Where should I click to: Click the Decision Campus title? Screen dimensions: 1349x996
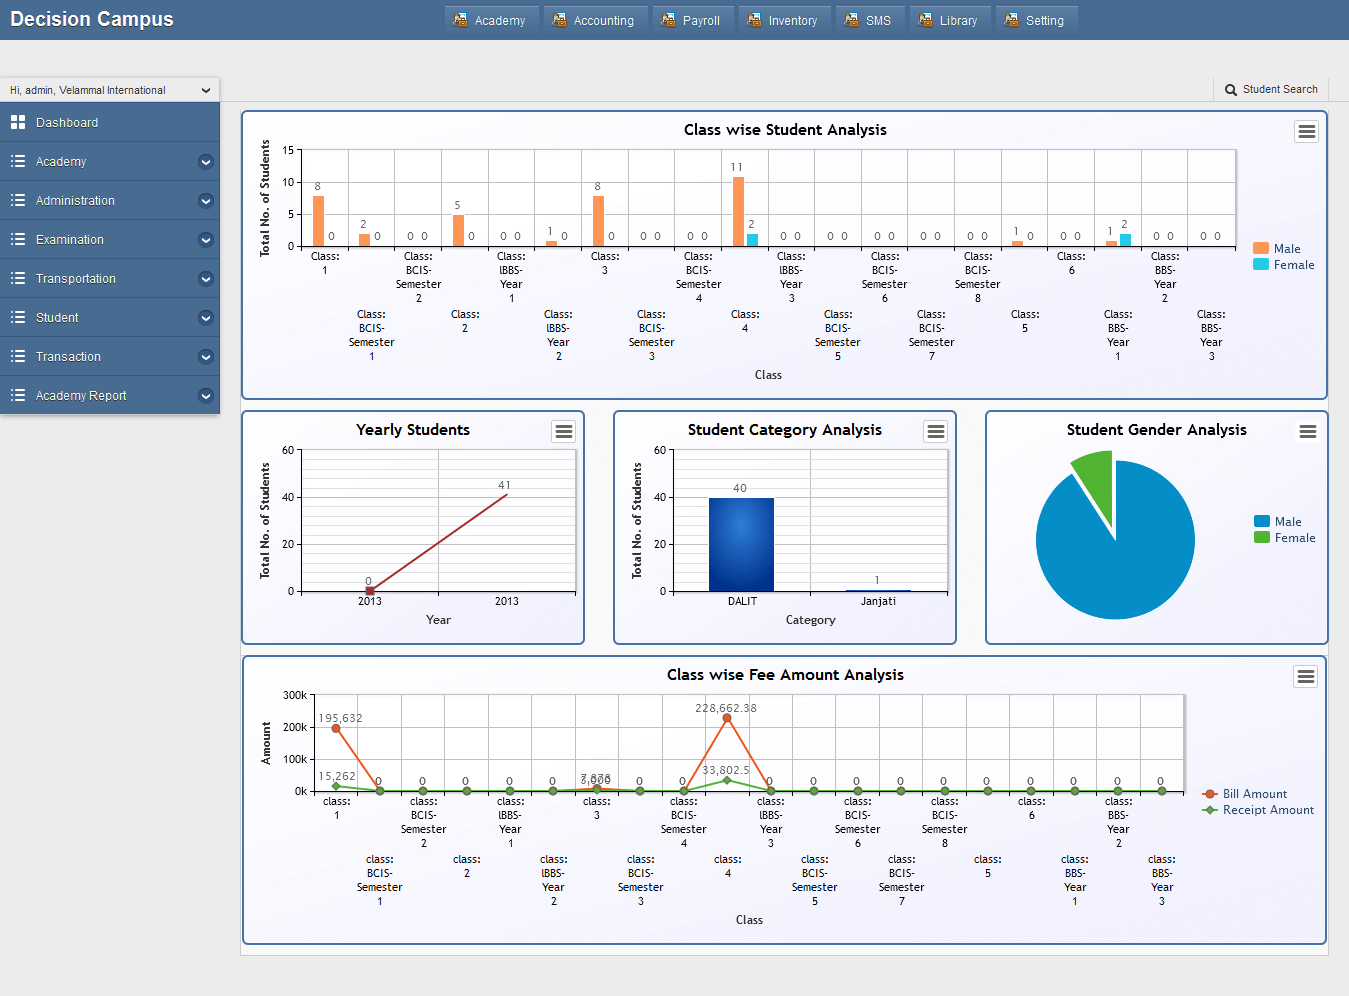click(92, 19)
